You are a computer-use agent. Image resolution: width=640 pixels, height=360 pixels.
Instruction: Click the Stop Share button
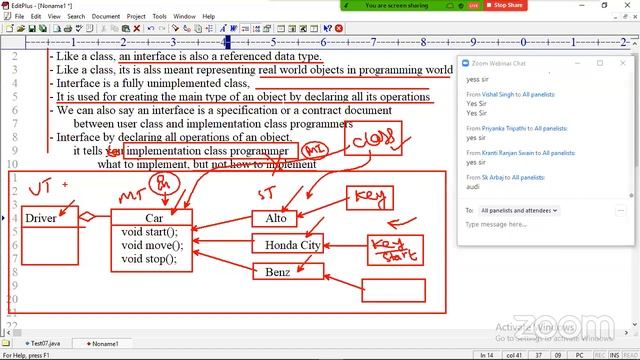pyautogui.click(x=505, y=5)
